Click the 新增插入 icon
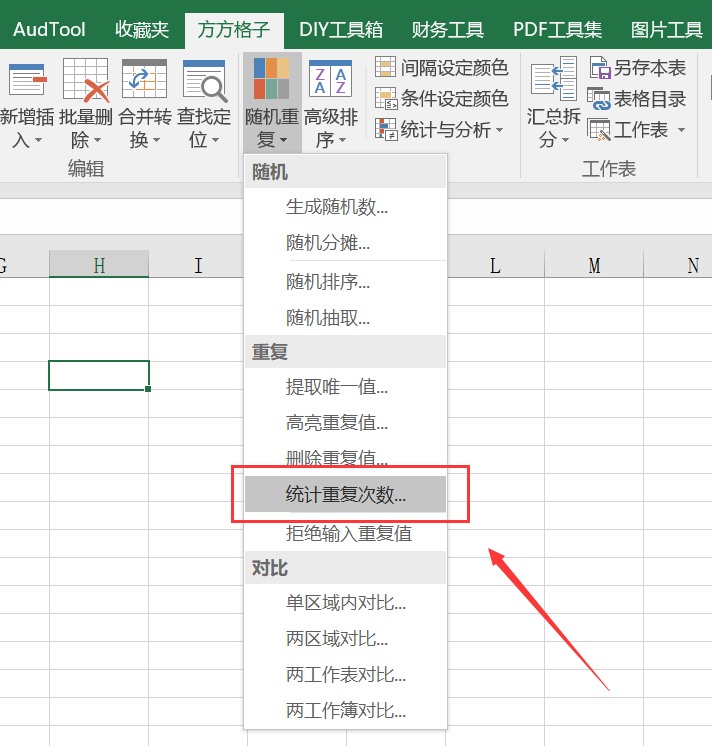The width and height of the screenshot is (712, 746). (x=28, y=79)
